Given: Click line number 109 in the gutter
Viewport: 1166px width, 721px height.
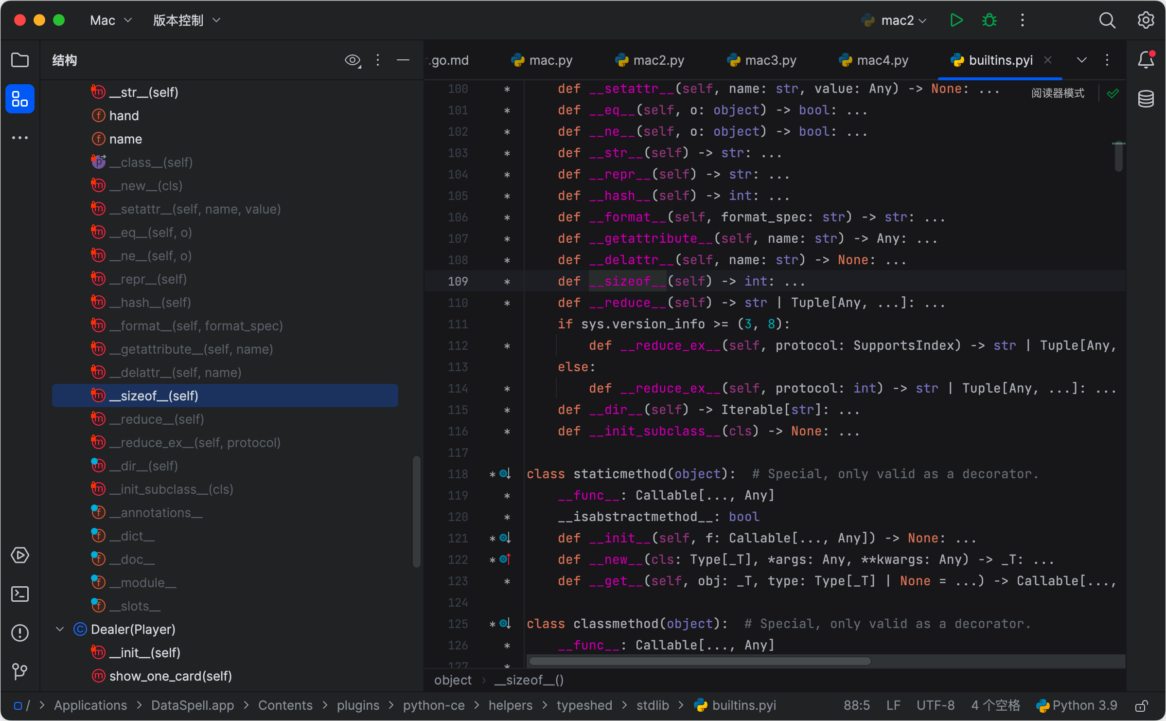Looking at the screenshot, I should coord(458,282).
